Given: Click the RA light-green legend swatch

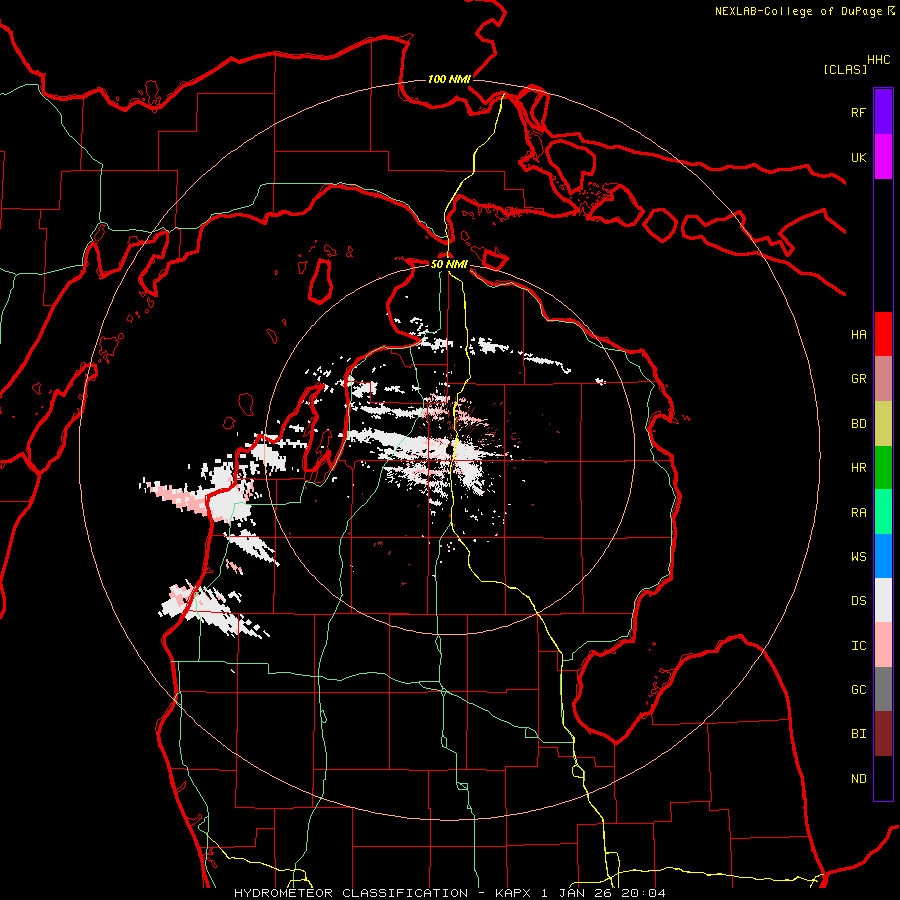Looking at the screenshot, I should click(883, 512).
